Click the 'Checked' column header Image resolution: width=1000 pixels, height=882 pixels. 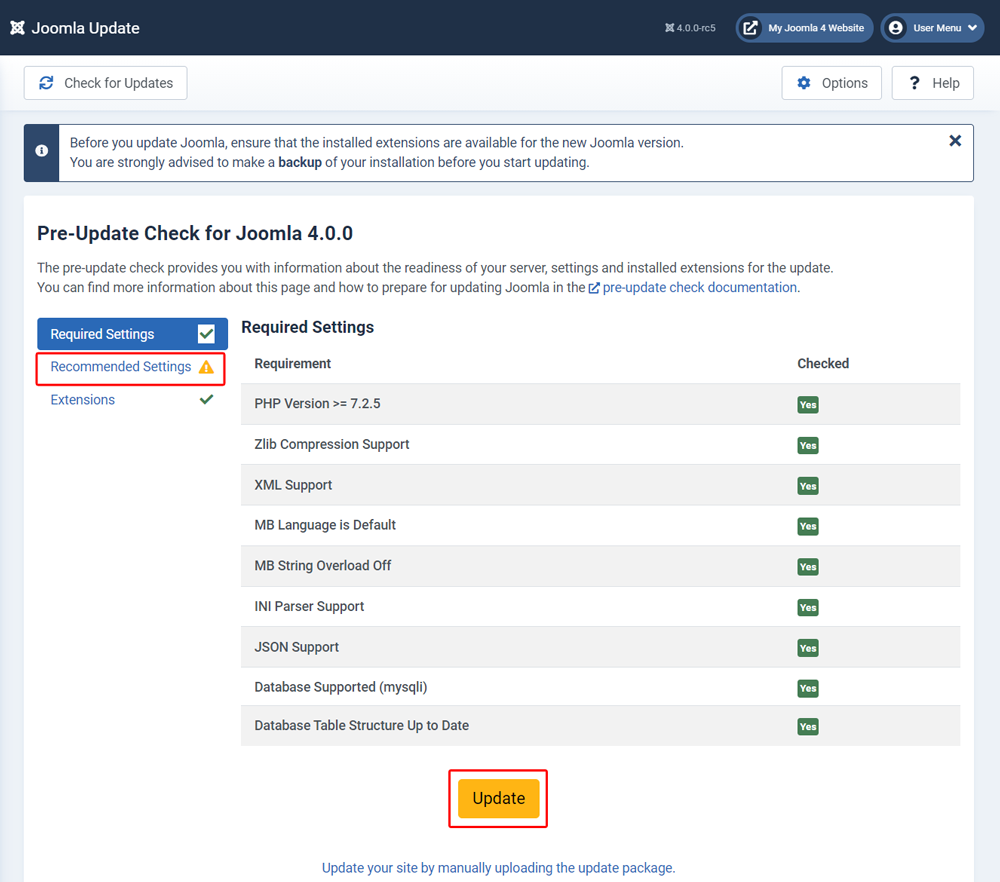[x=823, y=364]
